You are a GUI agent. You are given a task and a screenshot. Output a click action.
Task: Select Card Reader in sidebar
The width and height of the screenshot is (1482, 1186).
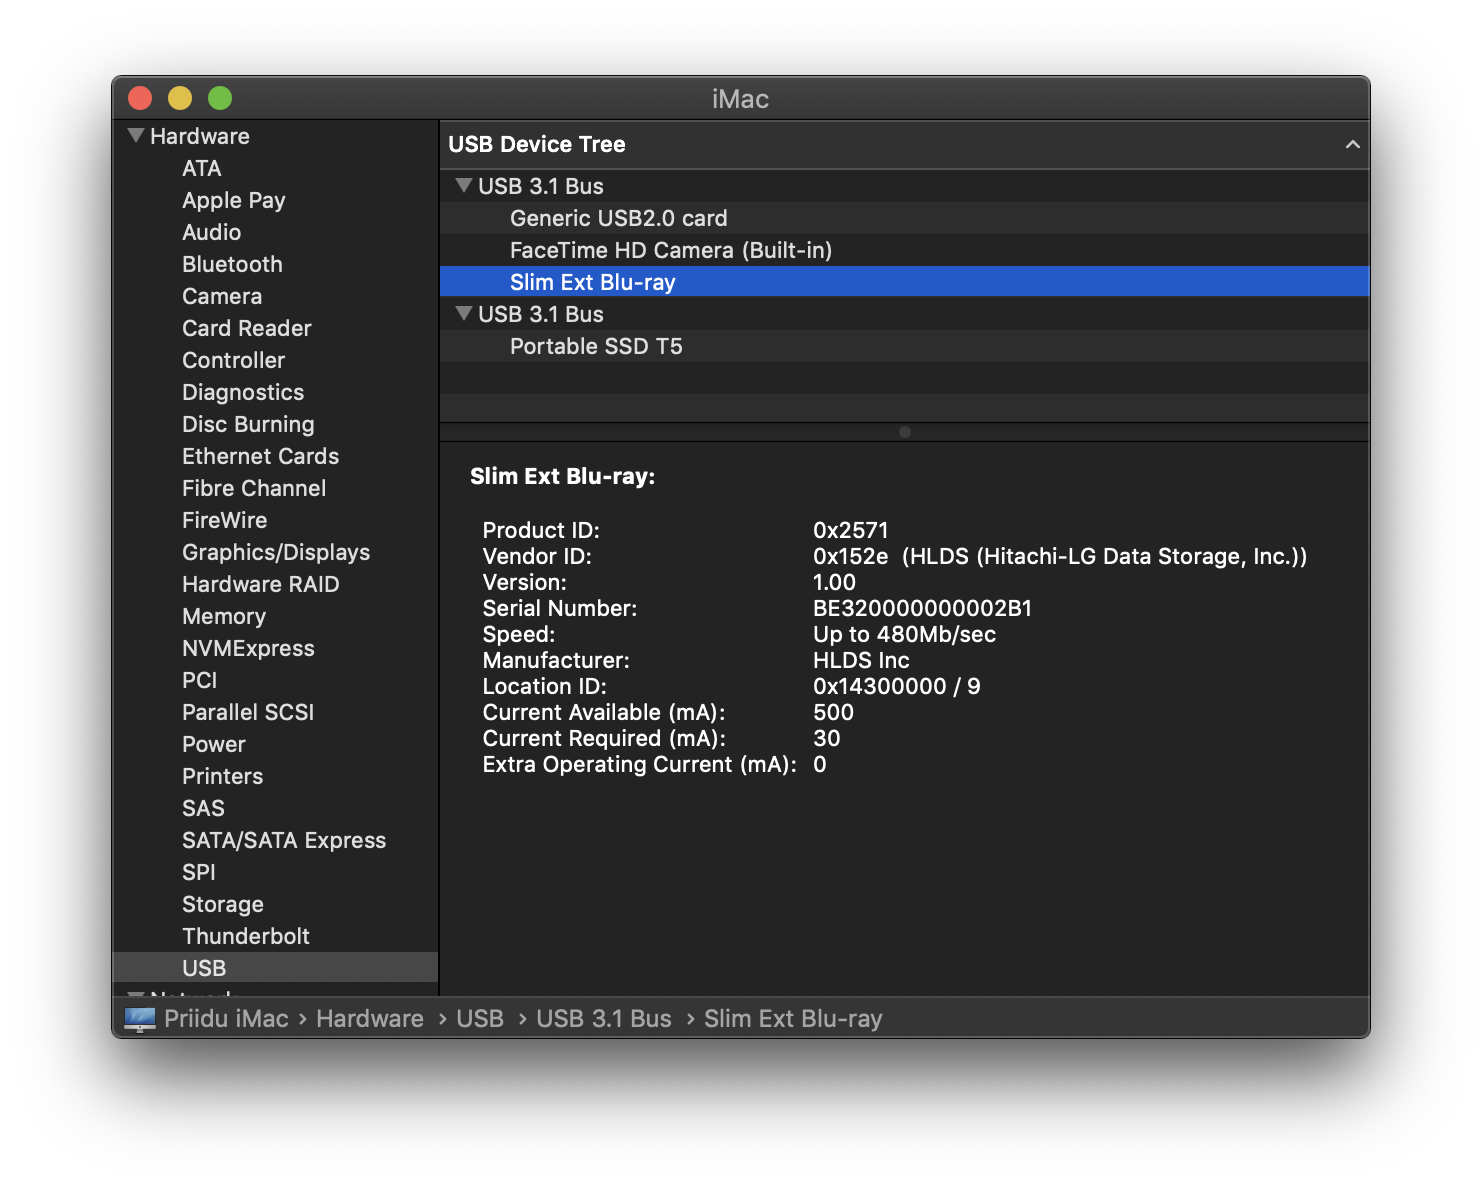[x=247, y=328]
